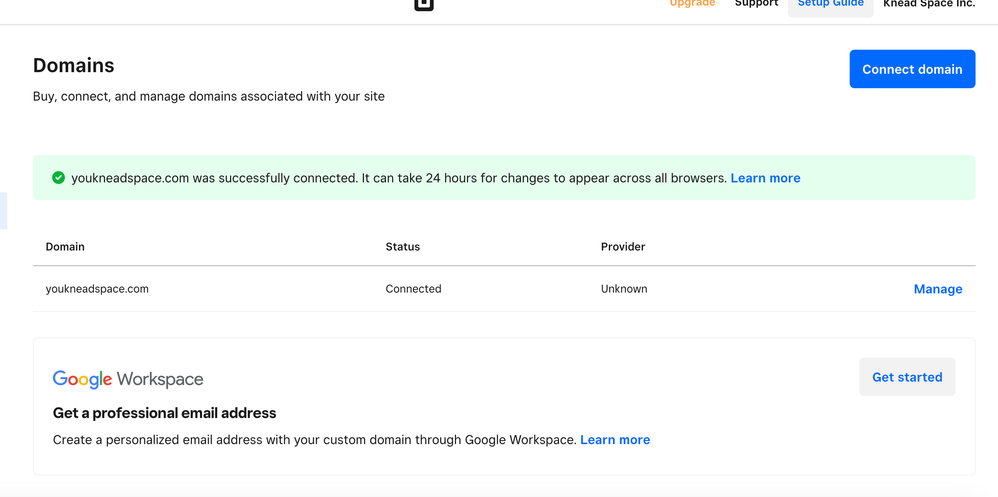Open the Knead Space Inc. account menu
The height and width of the screenshot is (497, 998).
928,4
